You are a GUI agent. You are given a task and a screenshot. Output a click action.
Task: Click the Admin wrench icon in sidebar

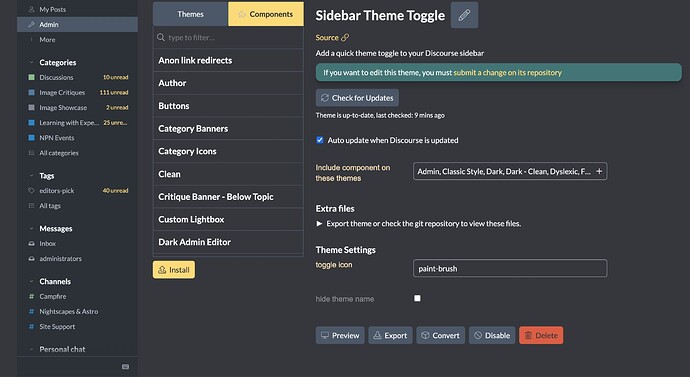pos(31,25)
